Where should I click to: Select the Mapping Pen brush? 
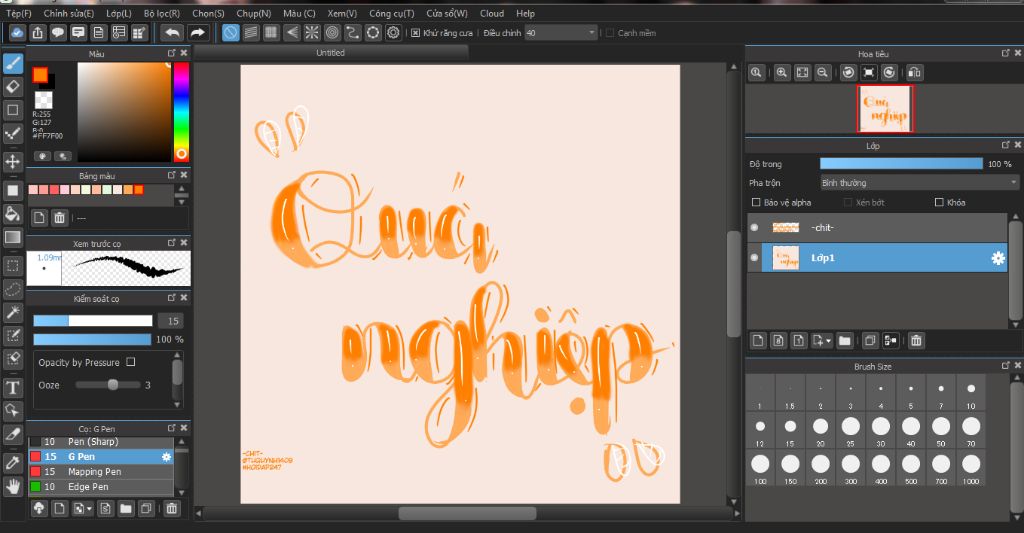tap(94, 471)
